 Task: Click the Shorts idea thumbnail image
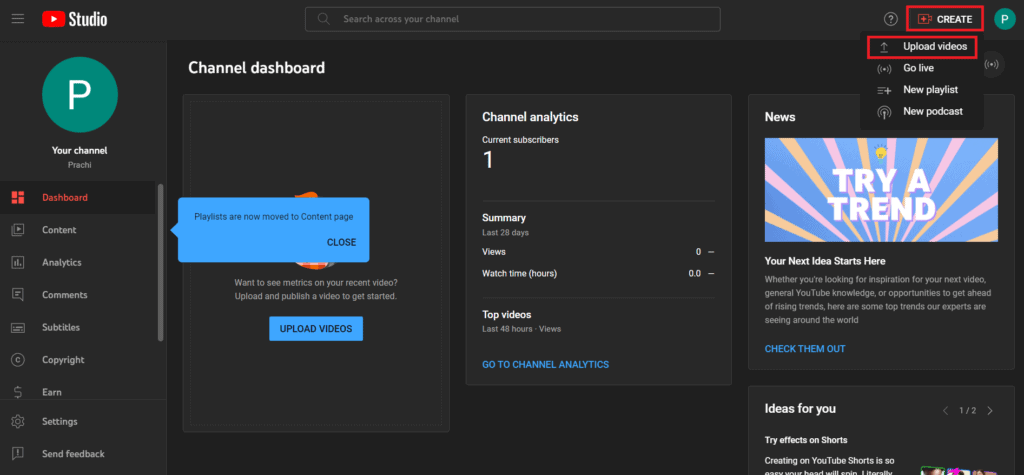pyautogui.click(x=959, y=470)
